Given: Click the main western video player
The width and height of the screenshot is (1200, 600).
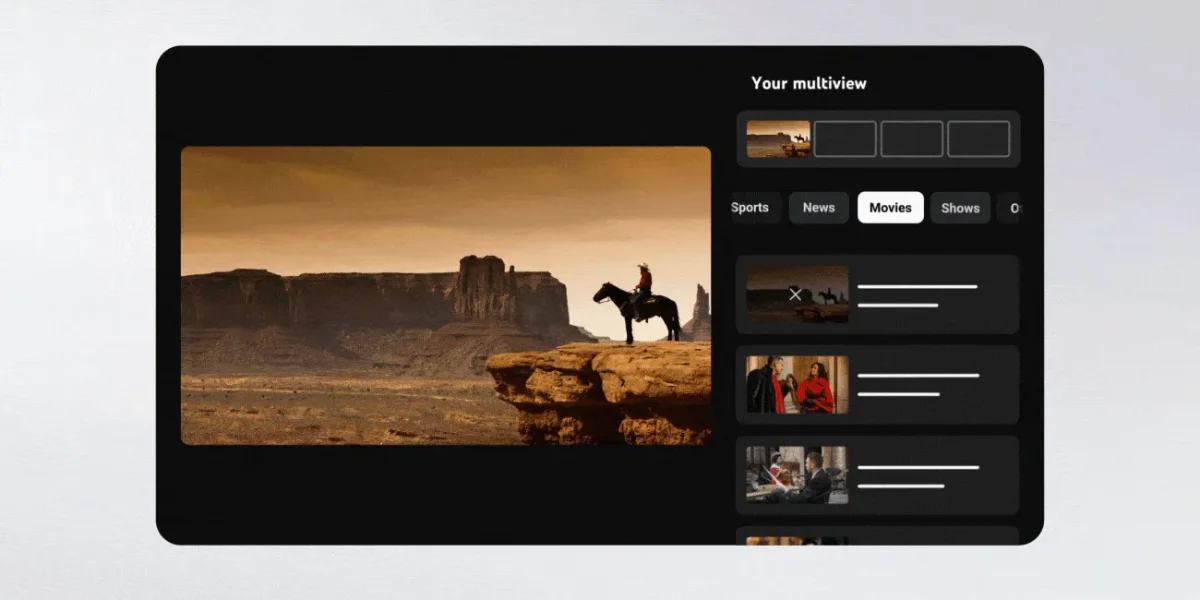Looking at the screenshot, I should tap(445, 295).
